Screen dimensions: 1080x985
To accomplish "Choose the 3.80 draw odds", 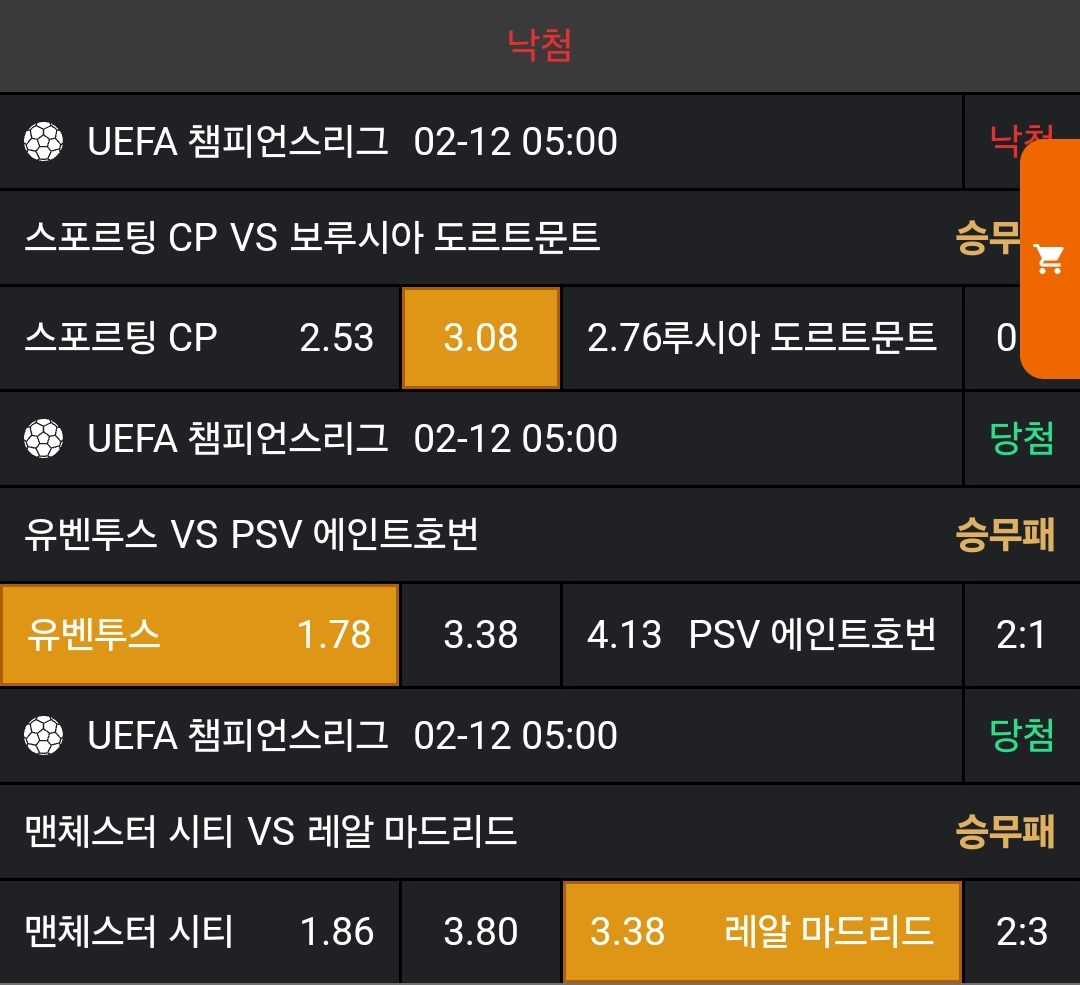I will 481,932.
